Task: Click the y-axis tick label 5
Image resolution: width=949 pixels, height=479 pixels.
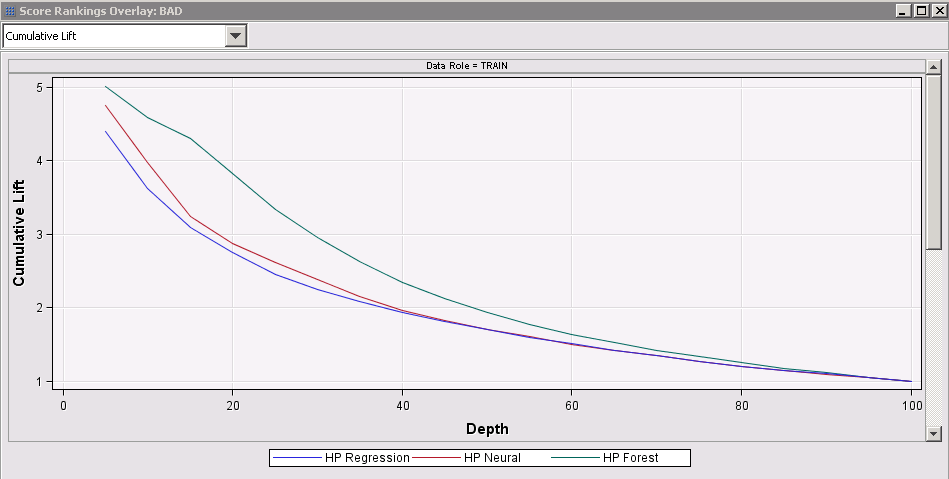Action: [x=39, y=87]
